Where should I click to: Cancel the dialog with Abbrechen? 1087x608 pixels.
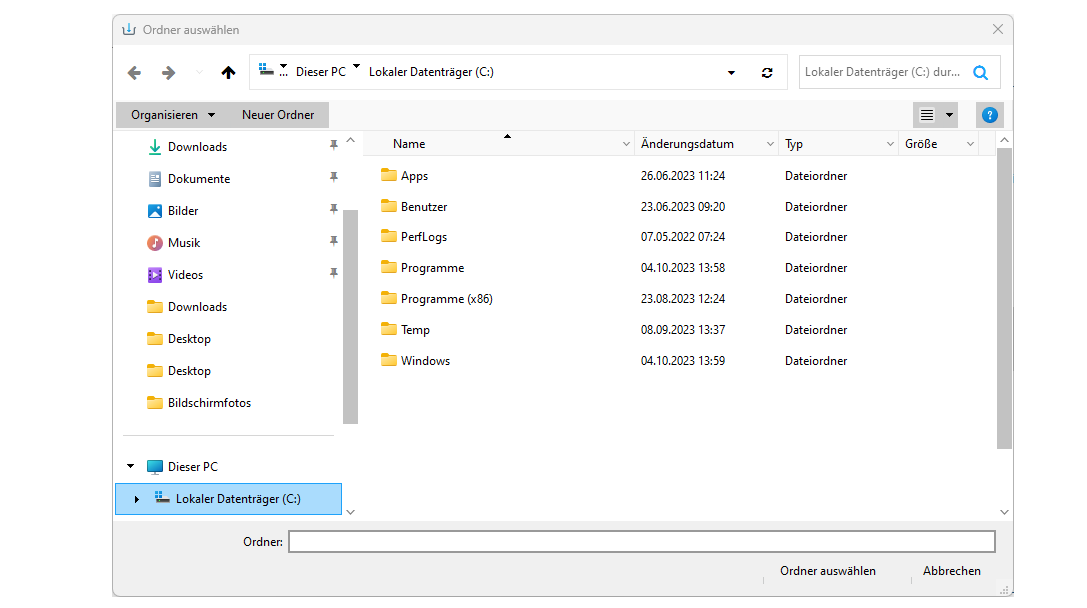click(952, 571)
